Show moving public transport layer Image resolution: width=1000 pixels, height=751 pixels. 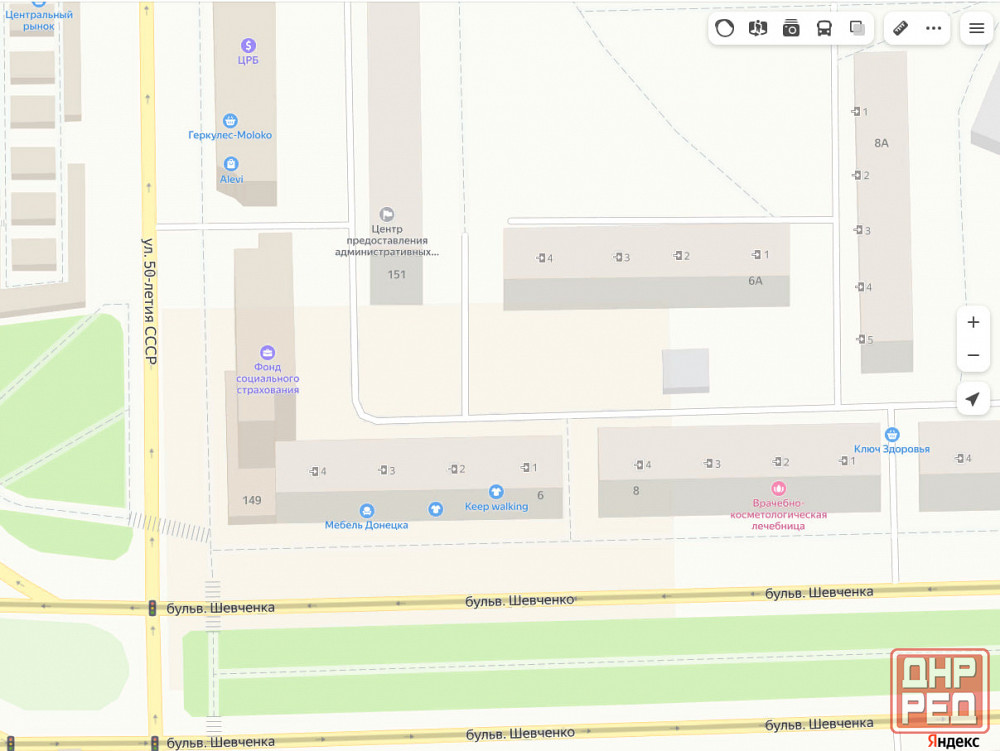point(824,28)
